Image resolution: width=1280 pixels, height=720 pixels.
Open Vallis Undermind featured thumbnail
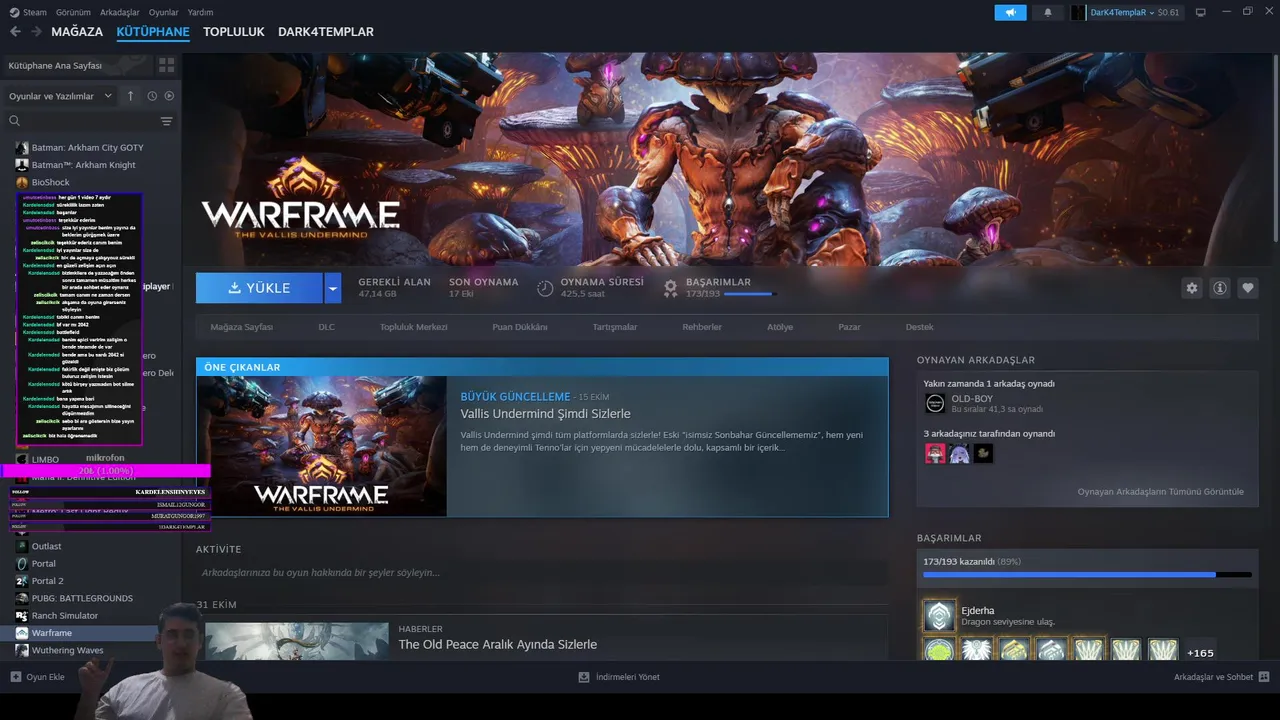pyautogui.click(x=322, y=446)
